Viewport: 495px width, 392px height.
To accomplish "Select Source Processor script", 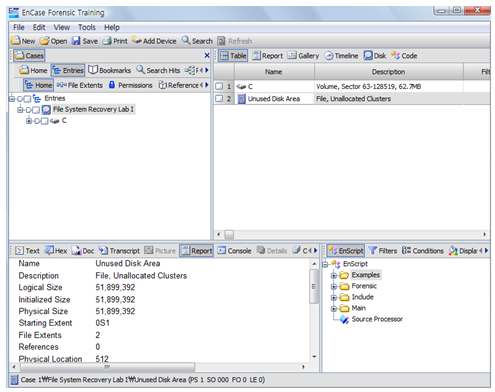I will 377,319.
